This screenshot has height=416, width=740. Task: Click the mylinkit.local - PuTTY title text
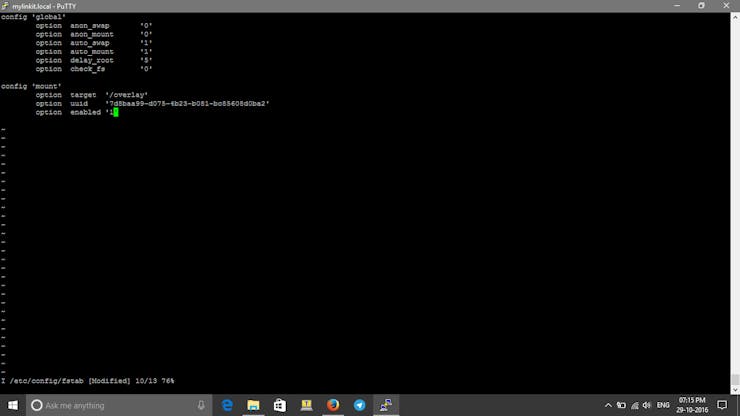44,6
